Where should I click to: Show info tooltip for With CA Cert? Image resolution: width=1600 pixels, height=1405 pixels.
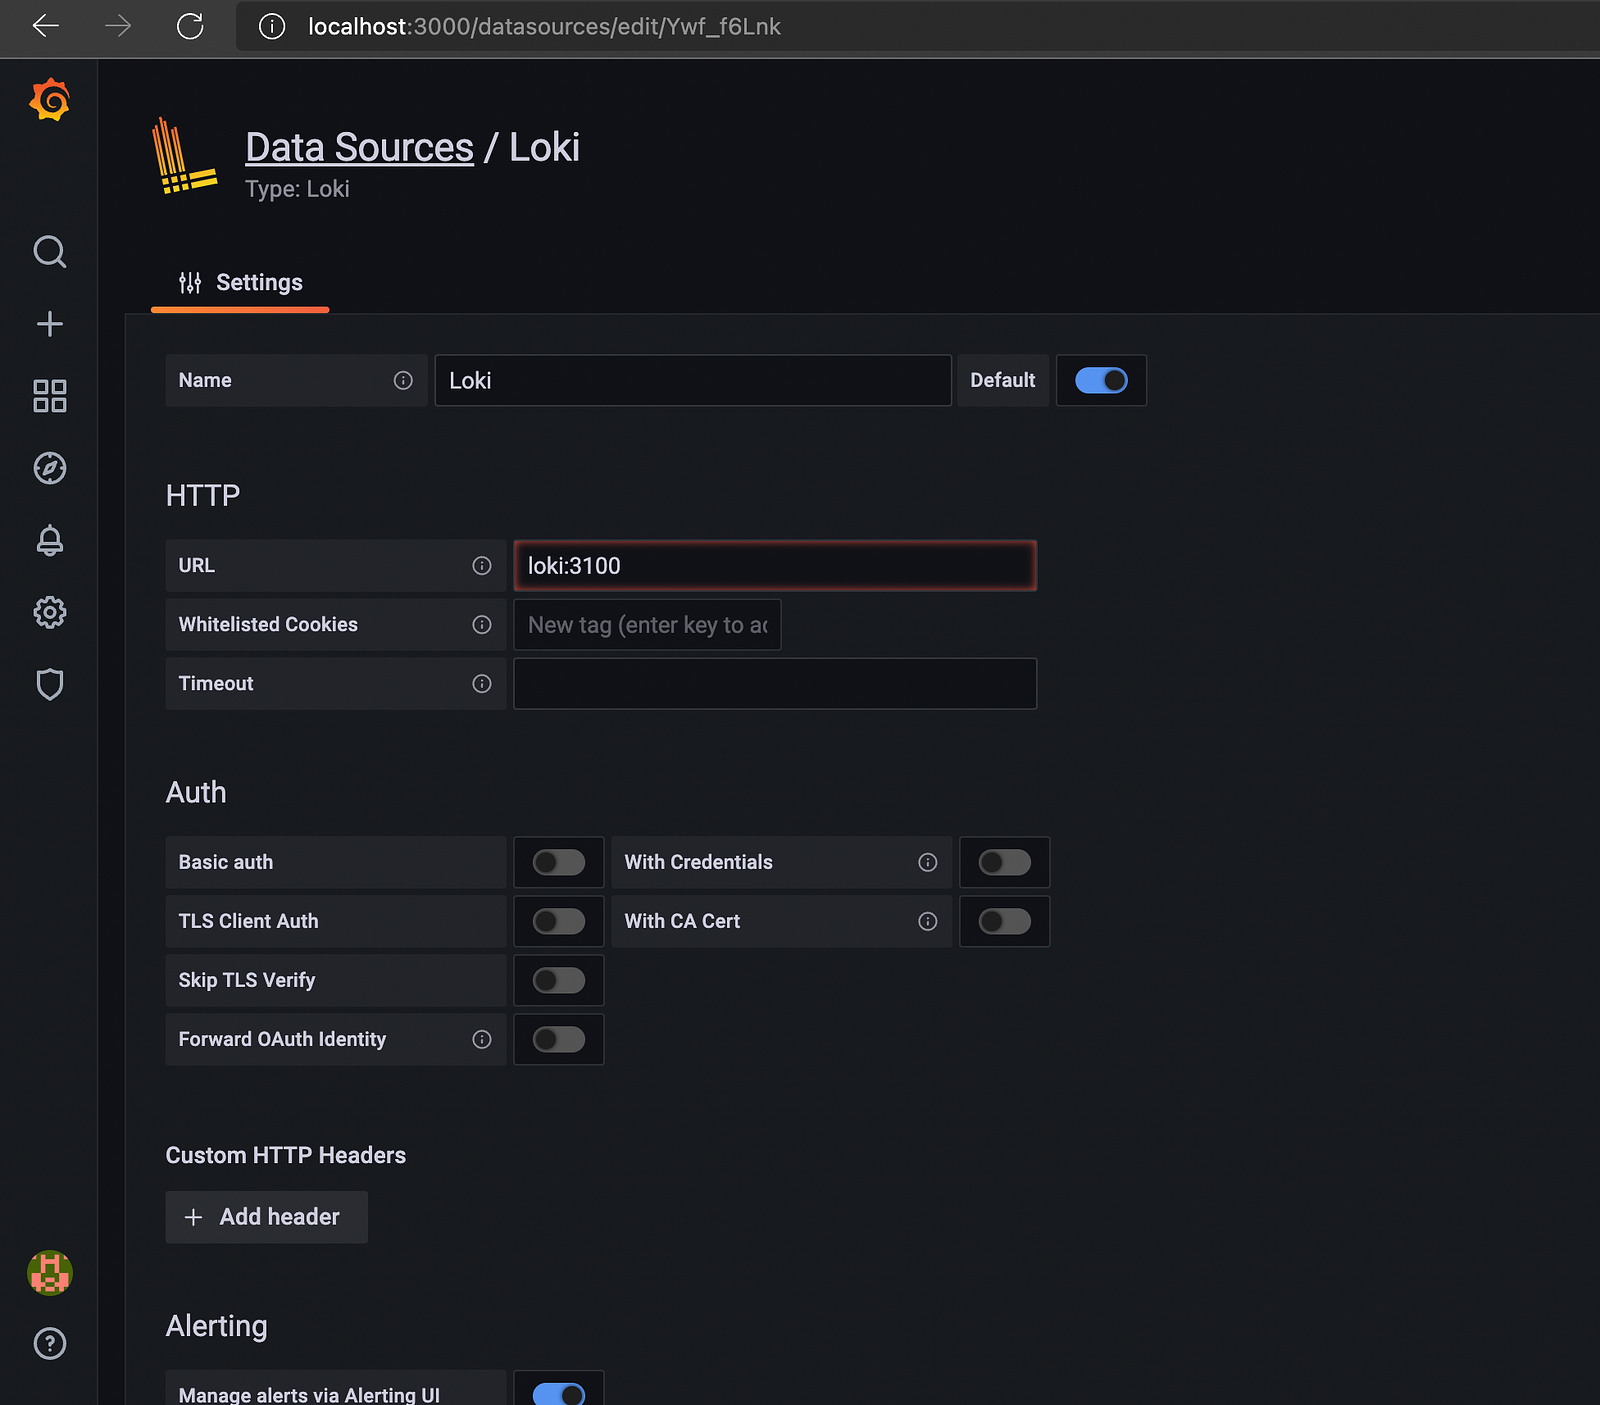coord(928,921)
